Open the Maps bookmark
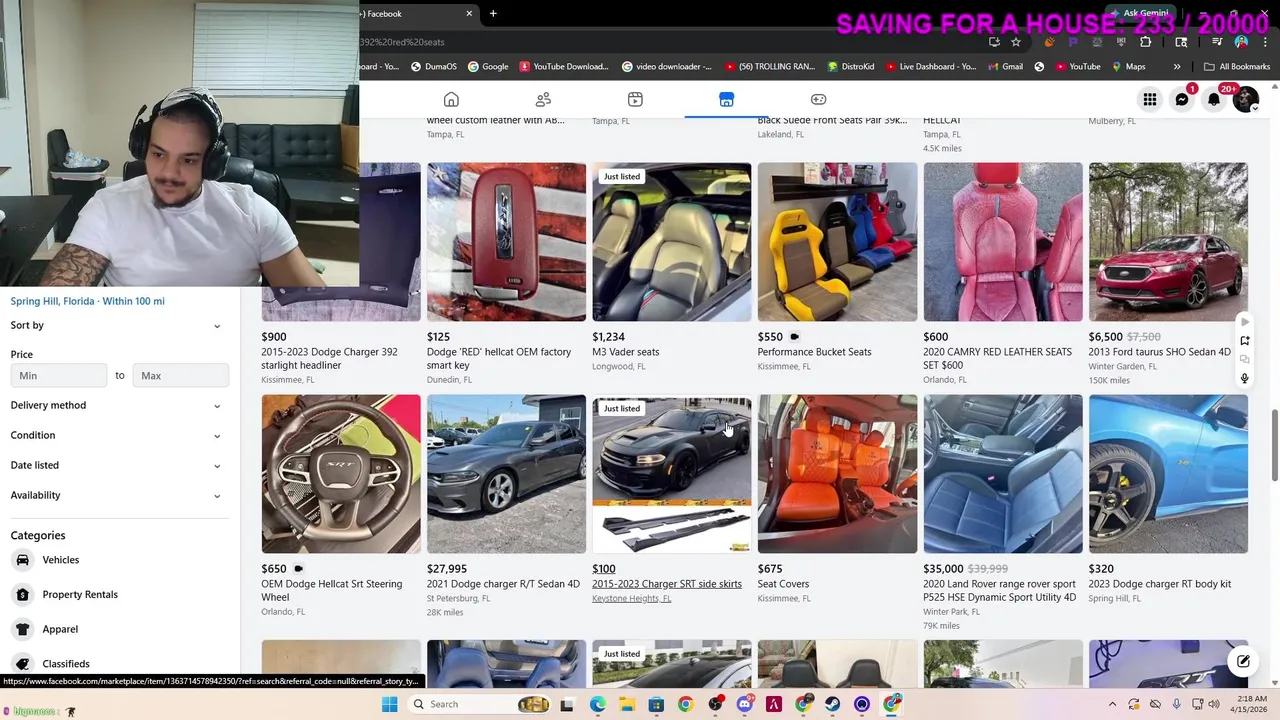1280x720 pixels. (x=1127, y=66)
